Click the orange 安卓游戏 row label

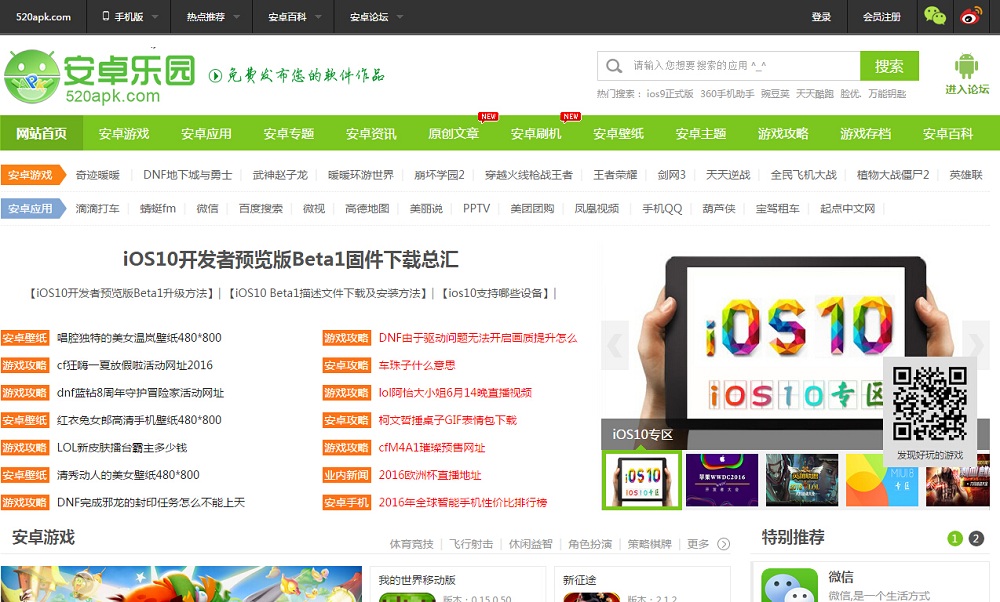(x=31, y=175)
